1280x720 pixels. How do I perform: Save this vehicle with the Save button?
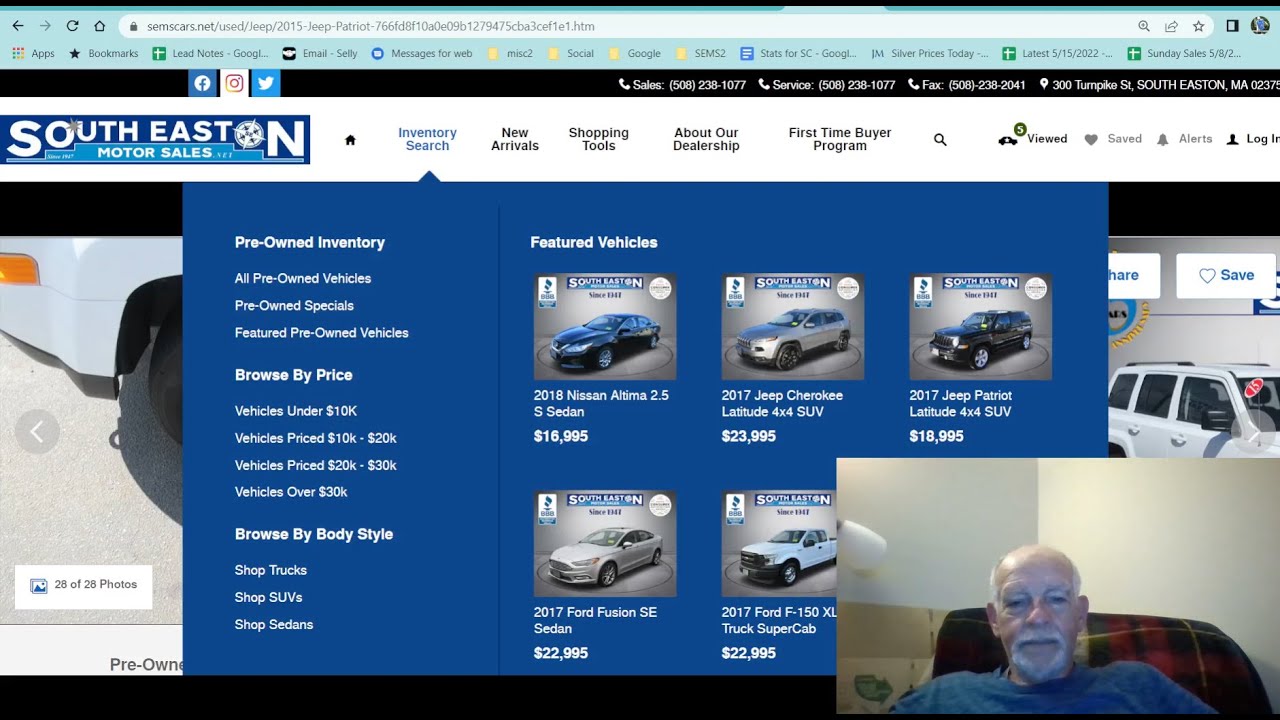click(x=1226, y=276)
